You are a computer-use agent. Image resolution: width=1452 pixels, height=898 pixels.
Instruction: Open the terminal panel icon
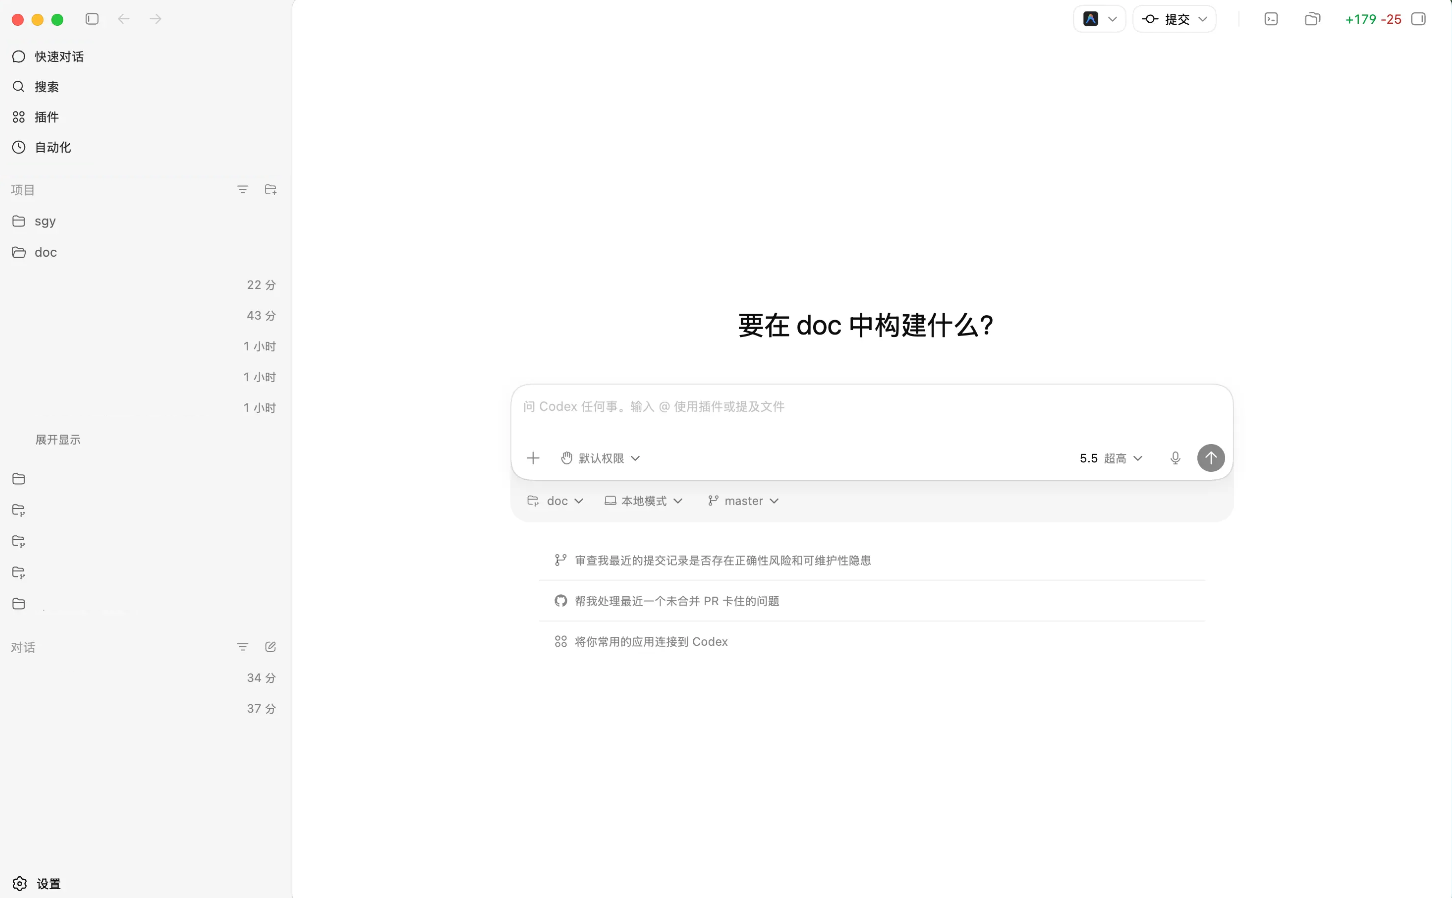(x=1271, y=19)
